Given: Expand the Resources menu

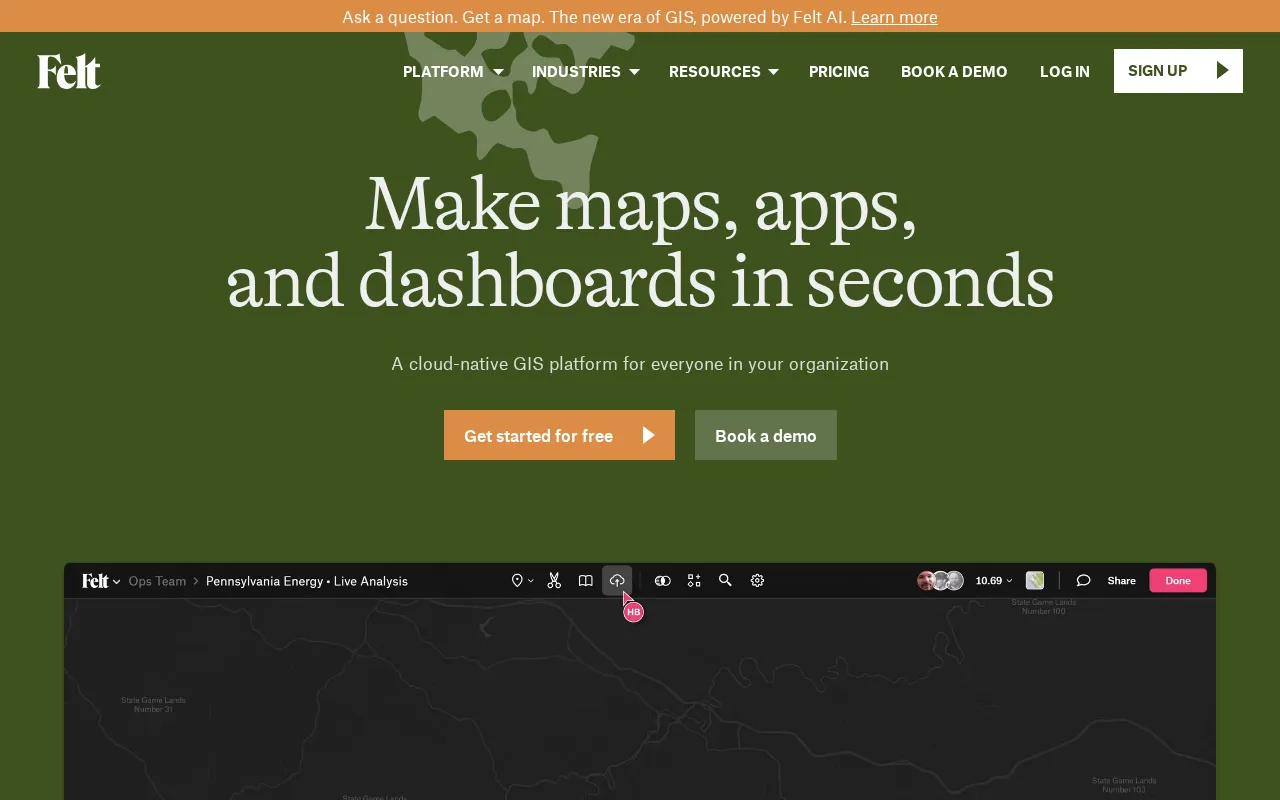Looking at the screenshot, I should coord(723,72).
